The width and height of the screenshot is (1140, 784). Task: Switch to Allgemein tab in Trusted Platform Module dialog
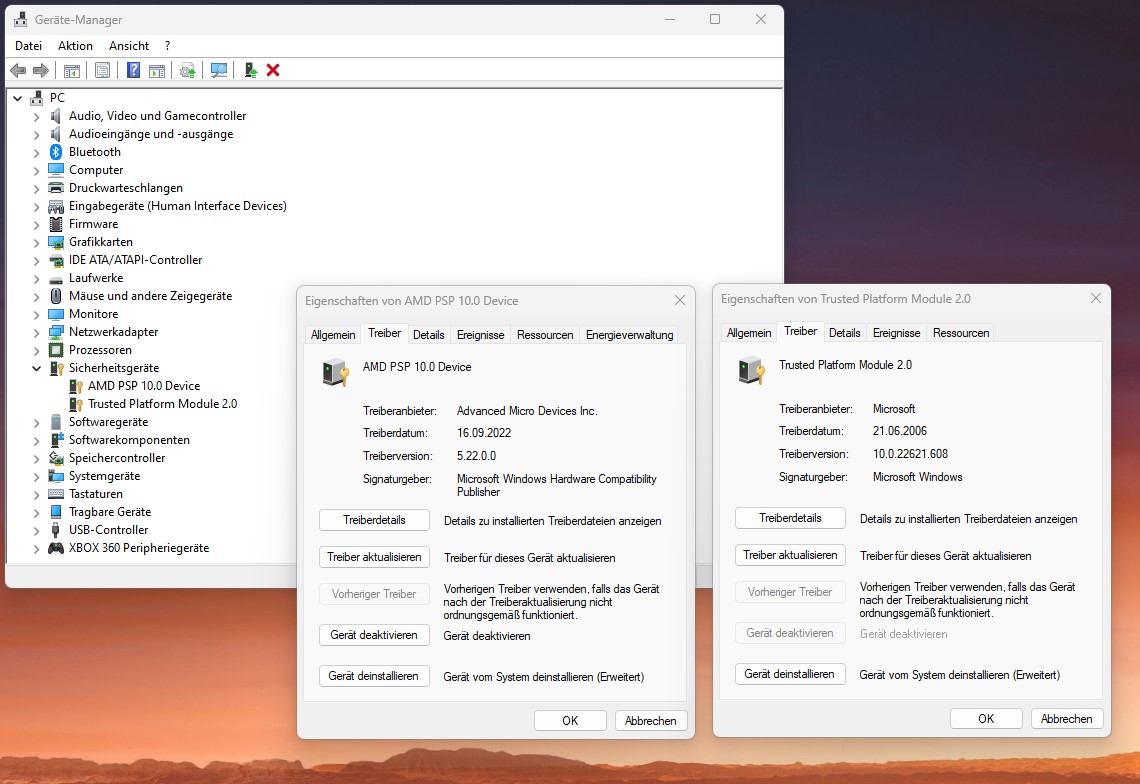pyautogui.click(x=749, y=332)
